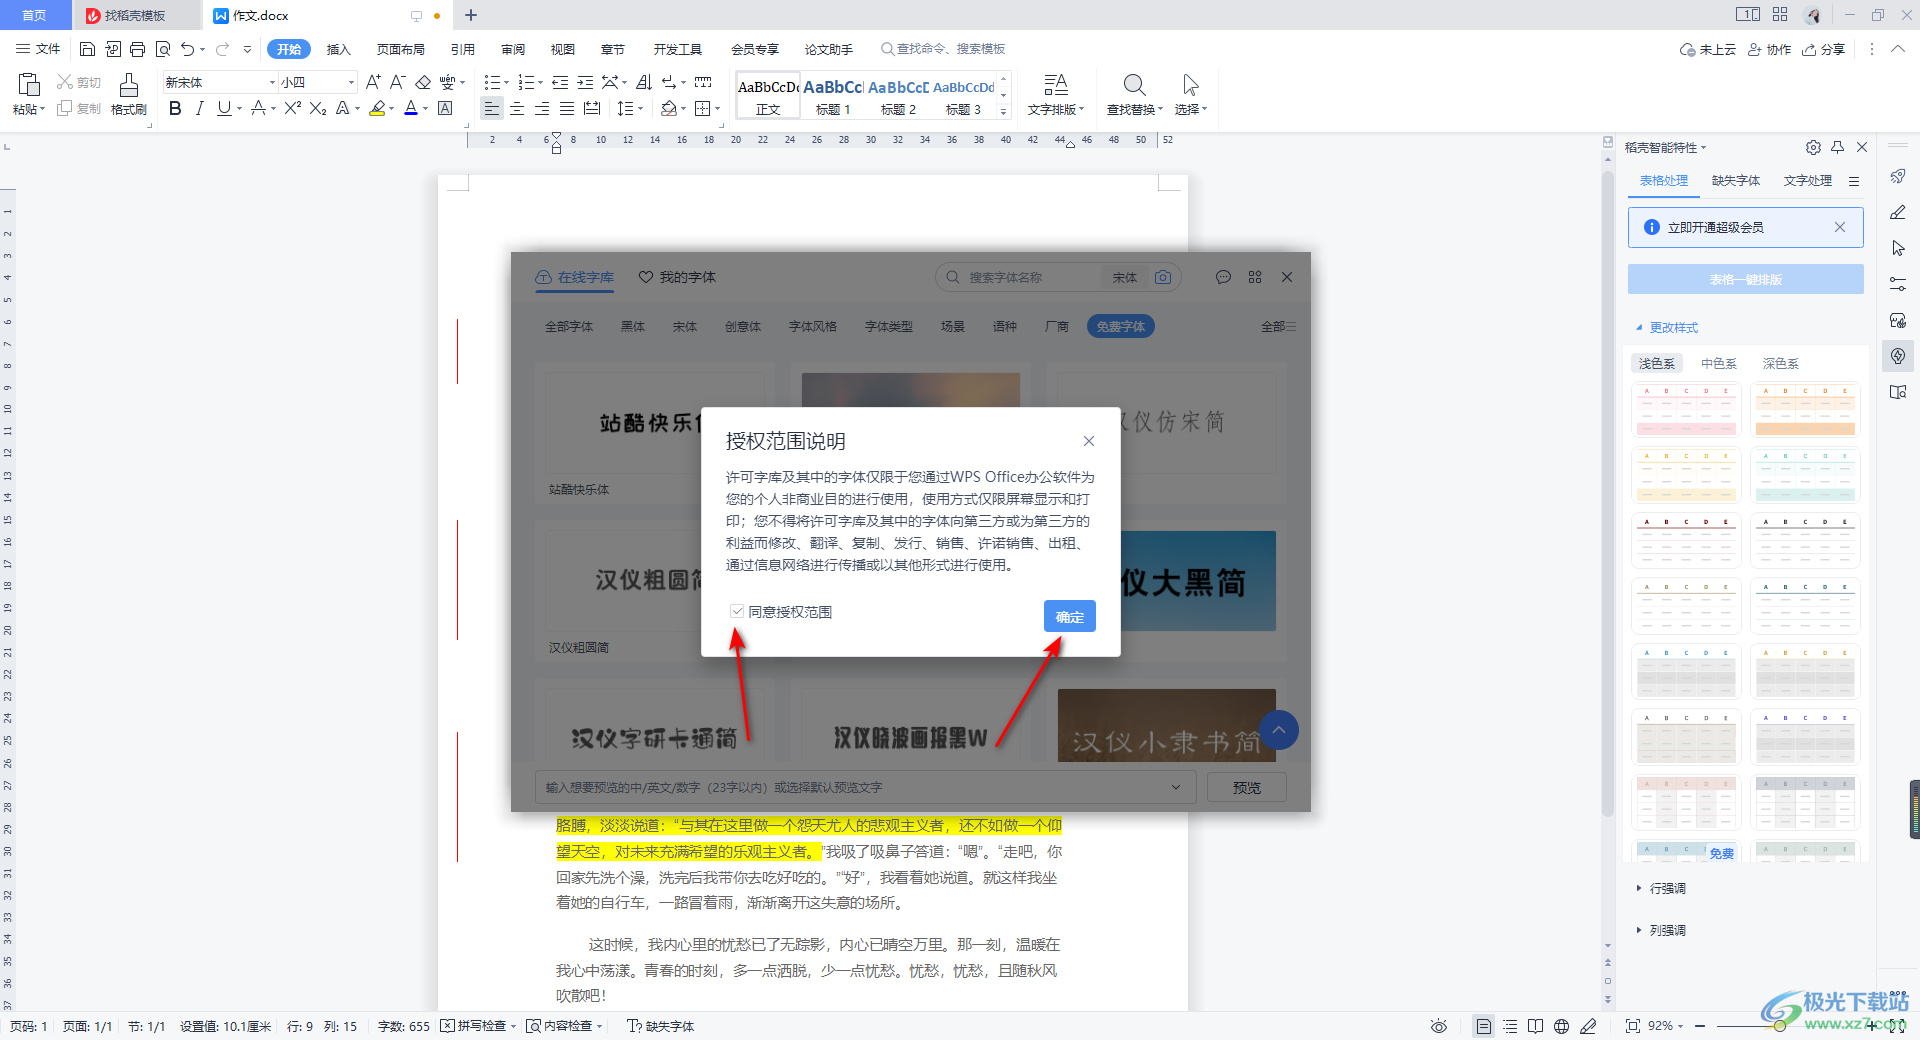The height and width of the screenshot is (1040, 1920).
Task: Click the Share button at top right
Action: point(1823,49)
